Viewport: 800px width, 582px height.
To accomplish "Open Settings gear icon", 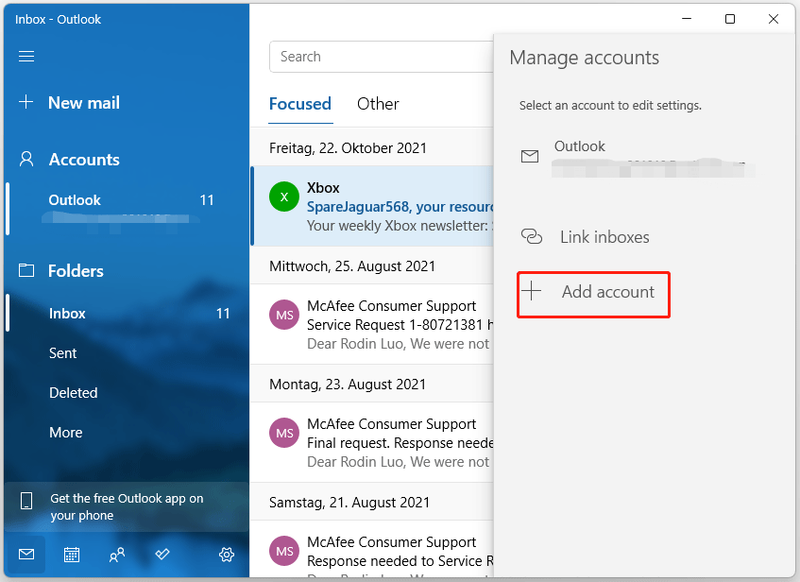I will click(227, 554).
